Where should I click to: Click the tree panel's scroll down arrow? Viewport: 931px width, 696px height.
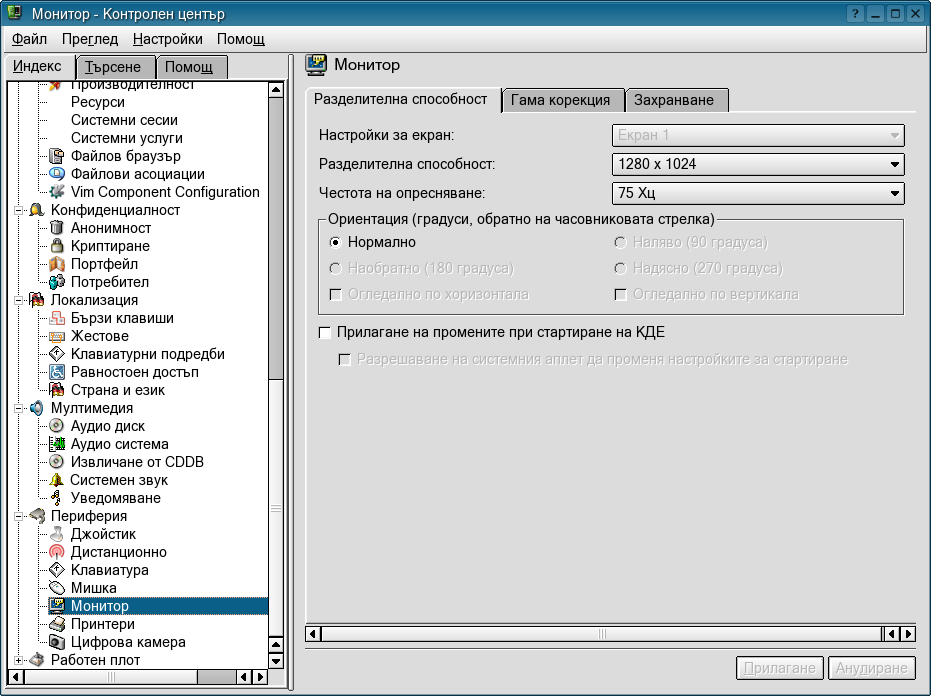point(276,661)
